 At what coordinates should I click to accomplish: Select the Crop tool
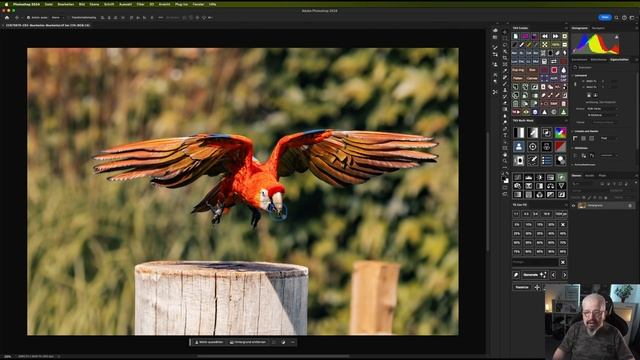(x=505, y=58)
